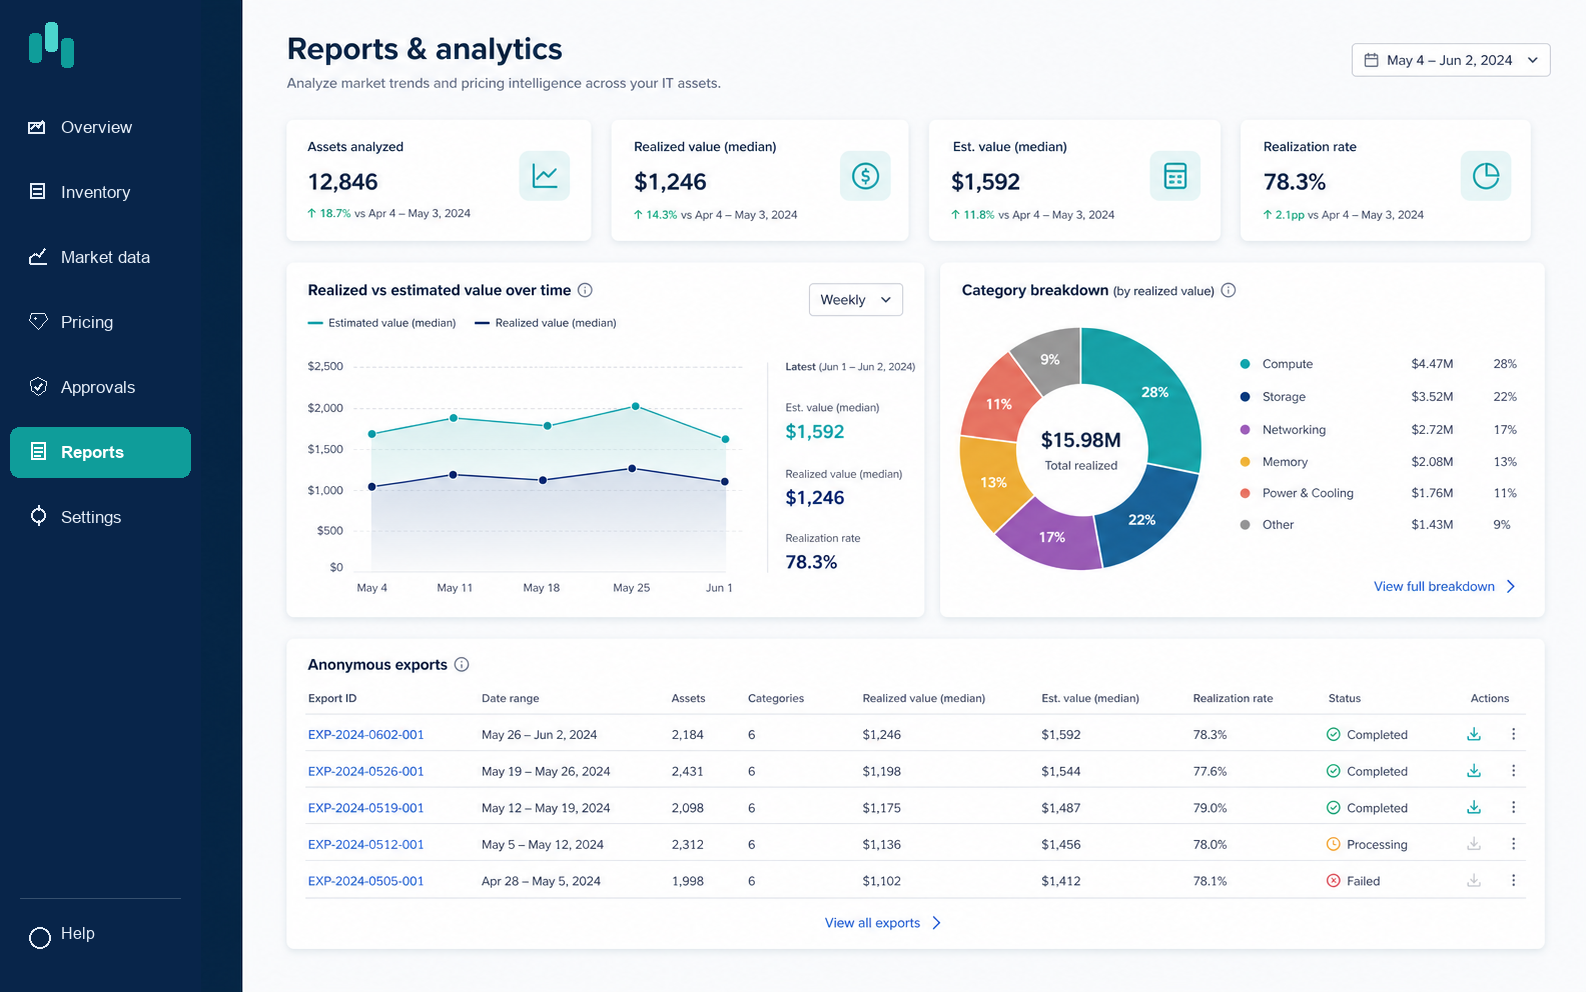The width and height of the screenshot is (1586, 992).
Task: Click the Settings gear icon
Action: [38, 516]
